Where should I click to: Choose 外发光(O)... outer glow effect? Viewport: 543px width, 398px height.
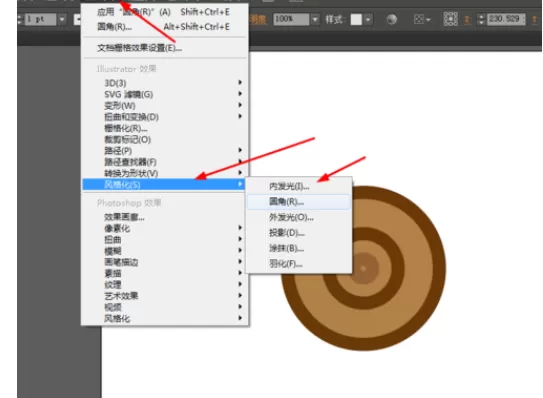[299, 217]
